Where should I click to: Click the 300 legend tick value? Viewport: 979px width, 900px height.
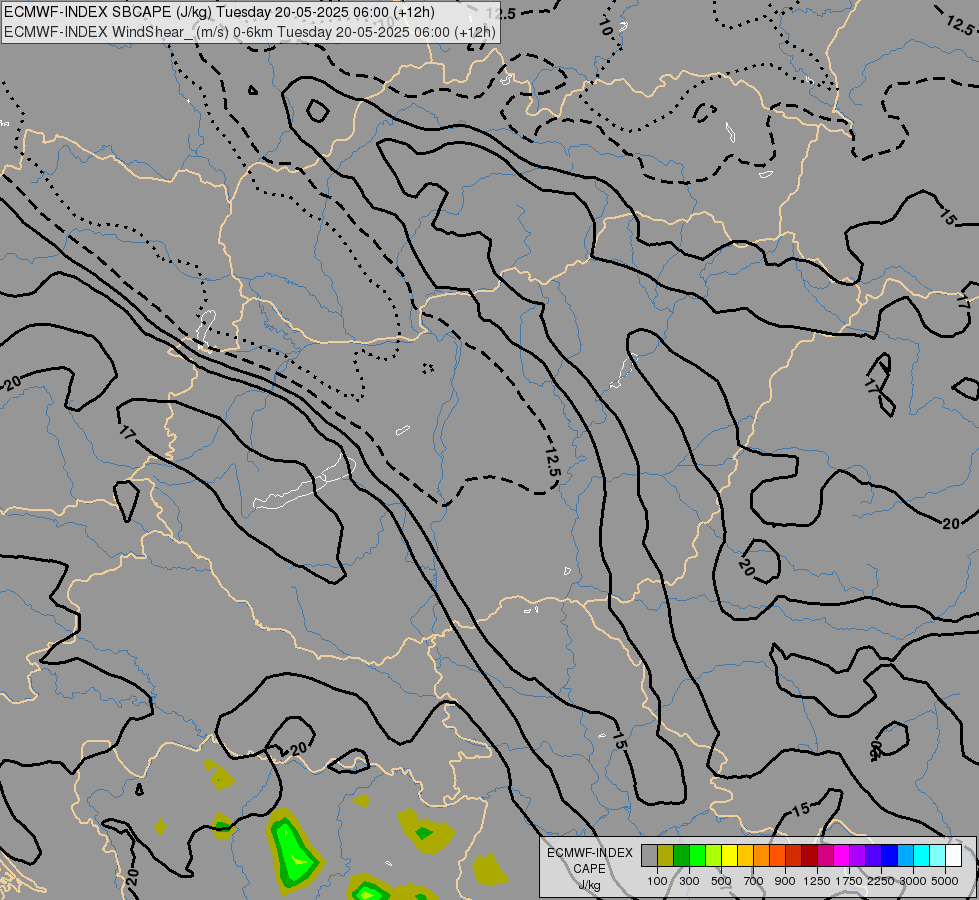tap(689, 881)
